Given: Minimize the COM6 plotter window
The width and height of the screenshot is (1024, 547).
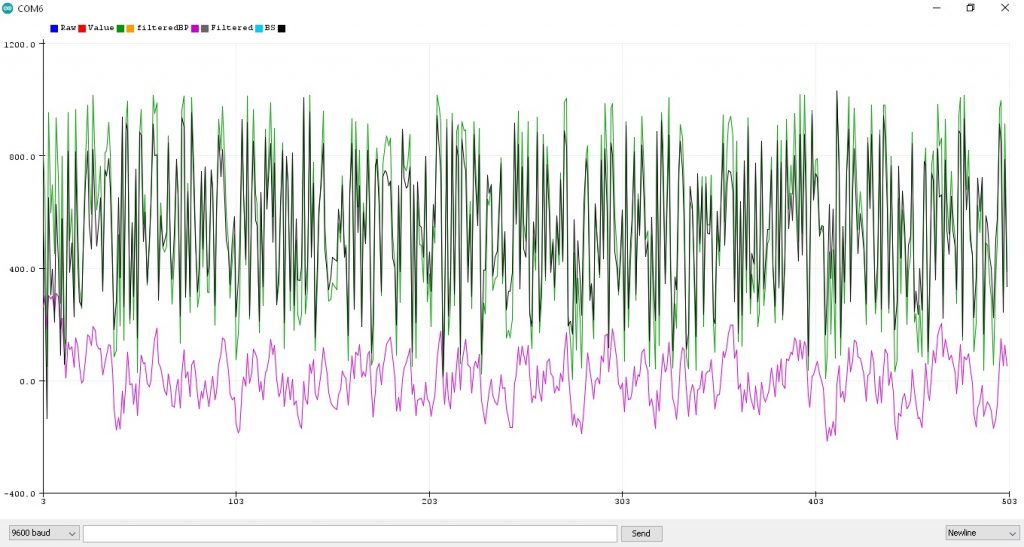Looking at the screenshot, I should pyautogui.click(x=936, y=8).
